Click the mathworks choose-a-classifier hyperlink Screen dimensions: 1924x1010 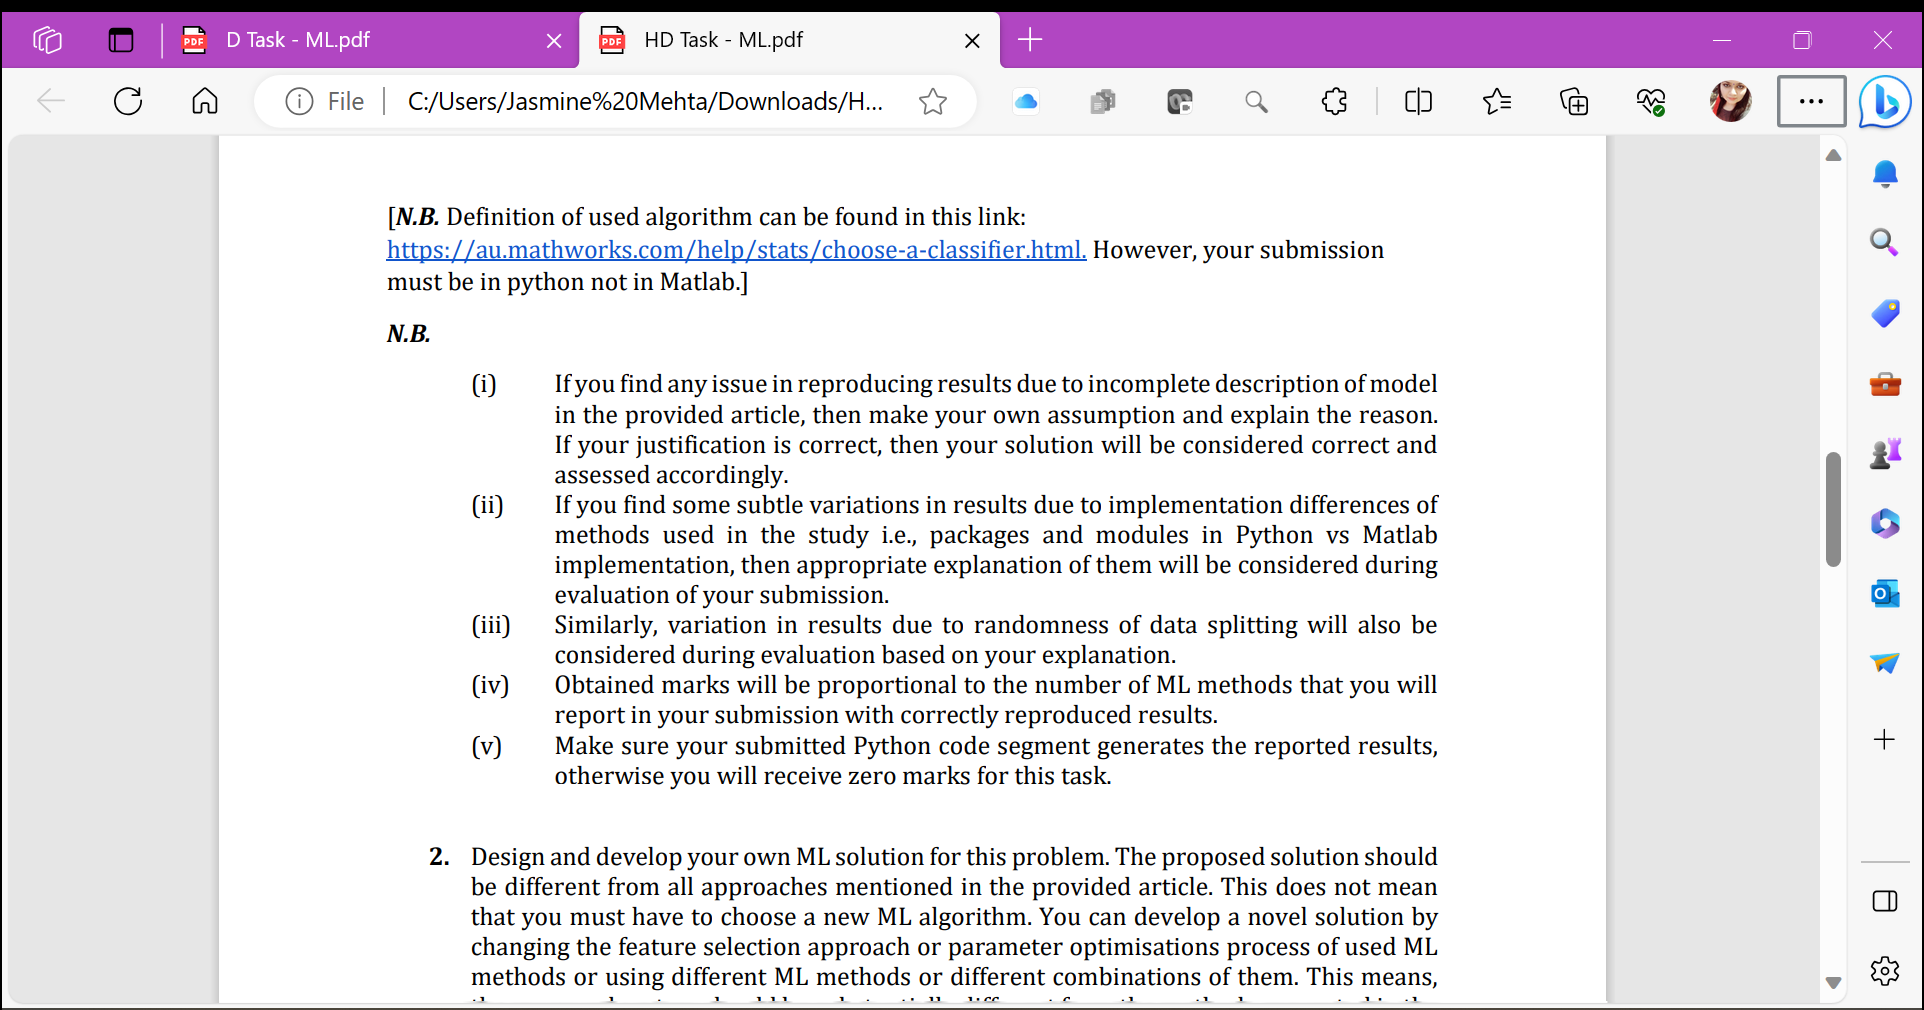click(x=735, y=250)
